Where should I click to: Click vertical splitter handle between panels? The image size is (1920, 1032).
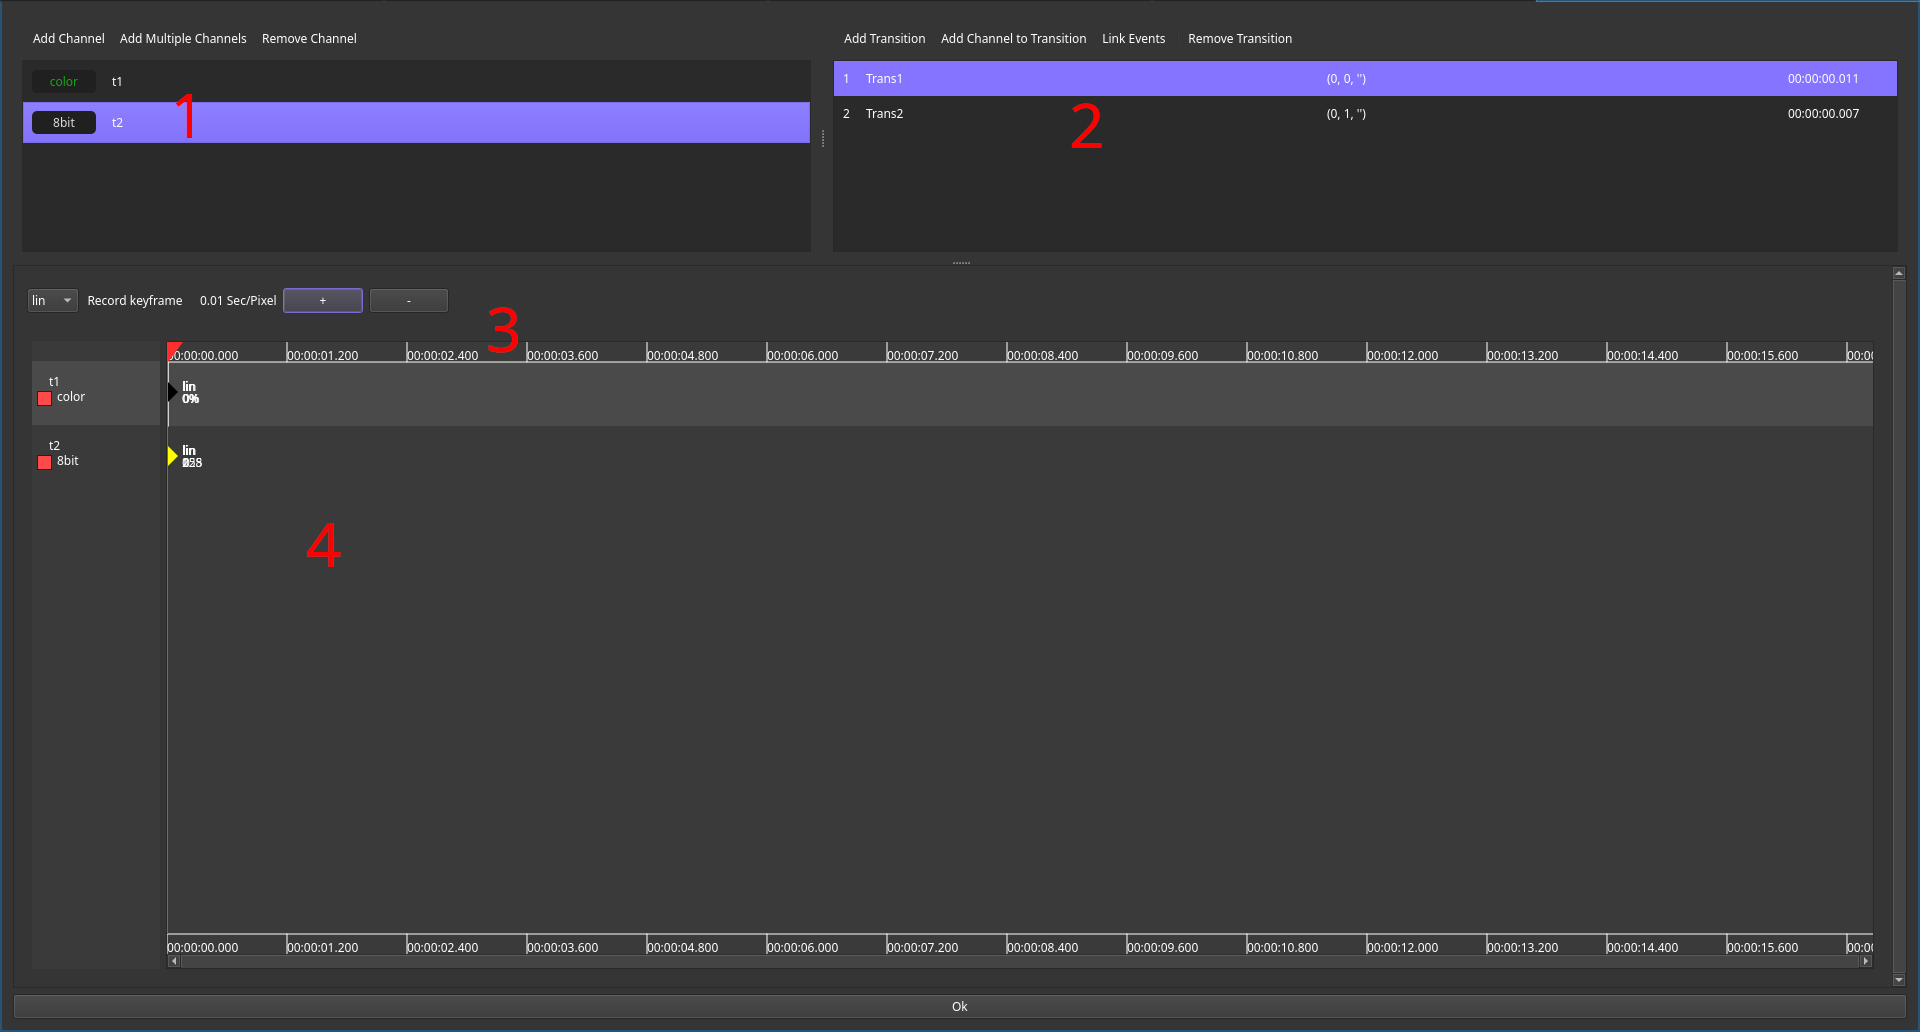[x=823, y=139]
